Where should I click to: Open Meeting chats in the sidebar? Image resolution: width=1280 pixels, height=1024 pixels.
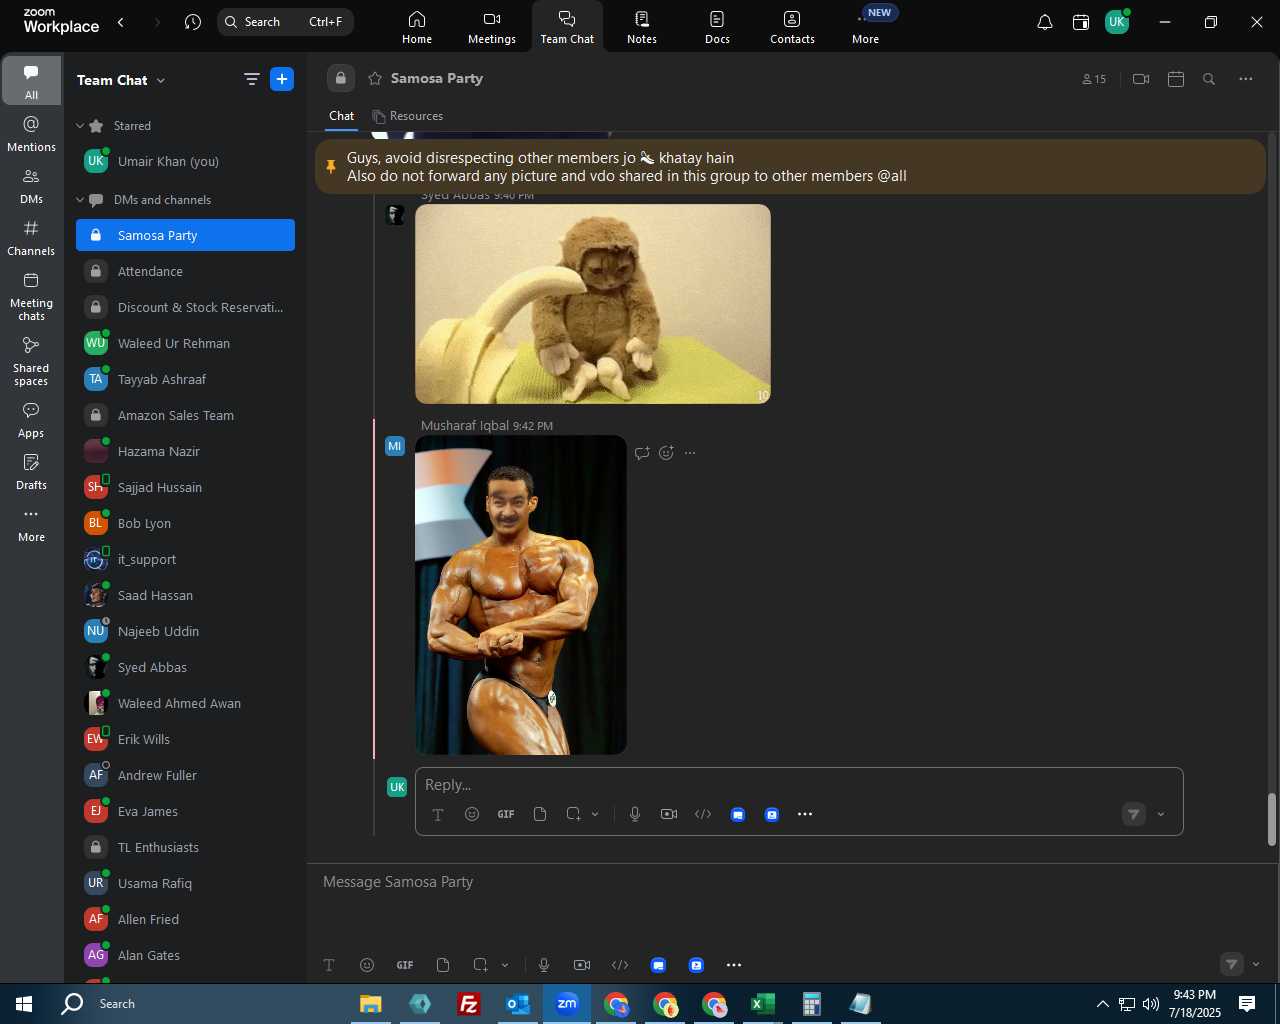coord(32,295)
